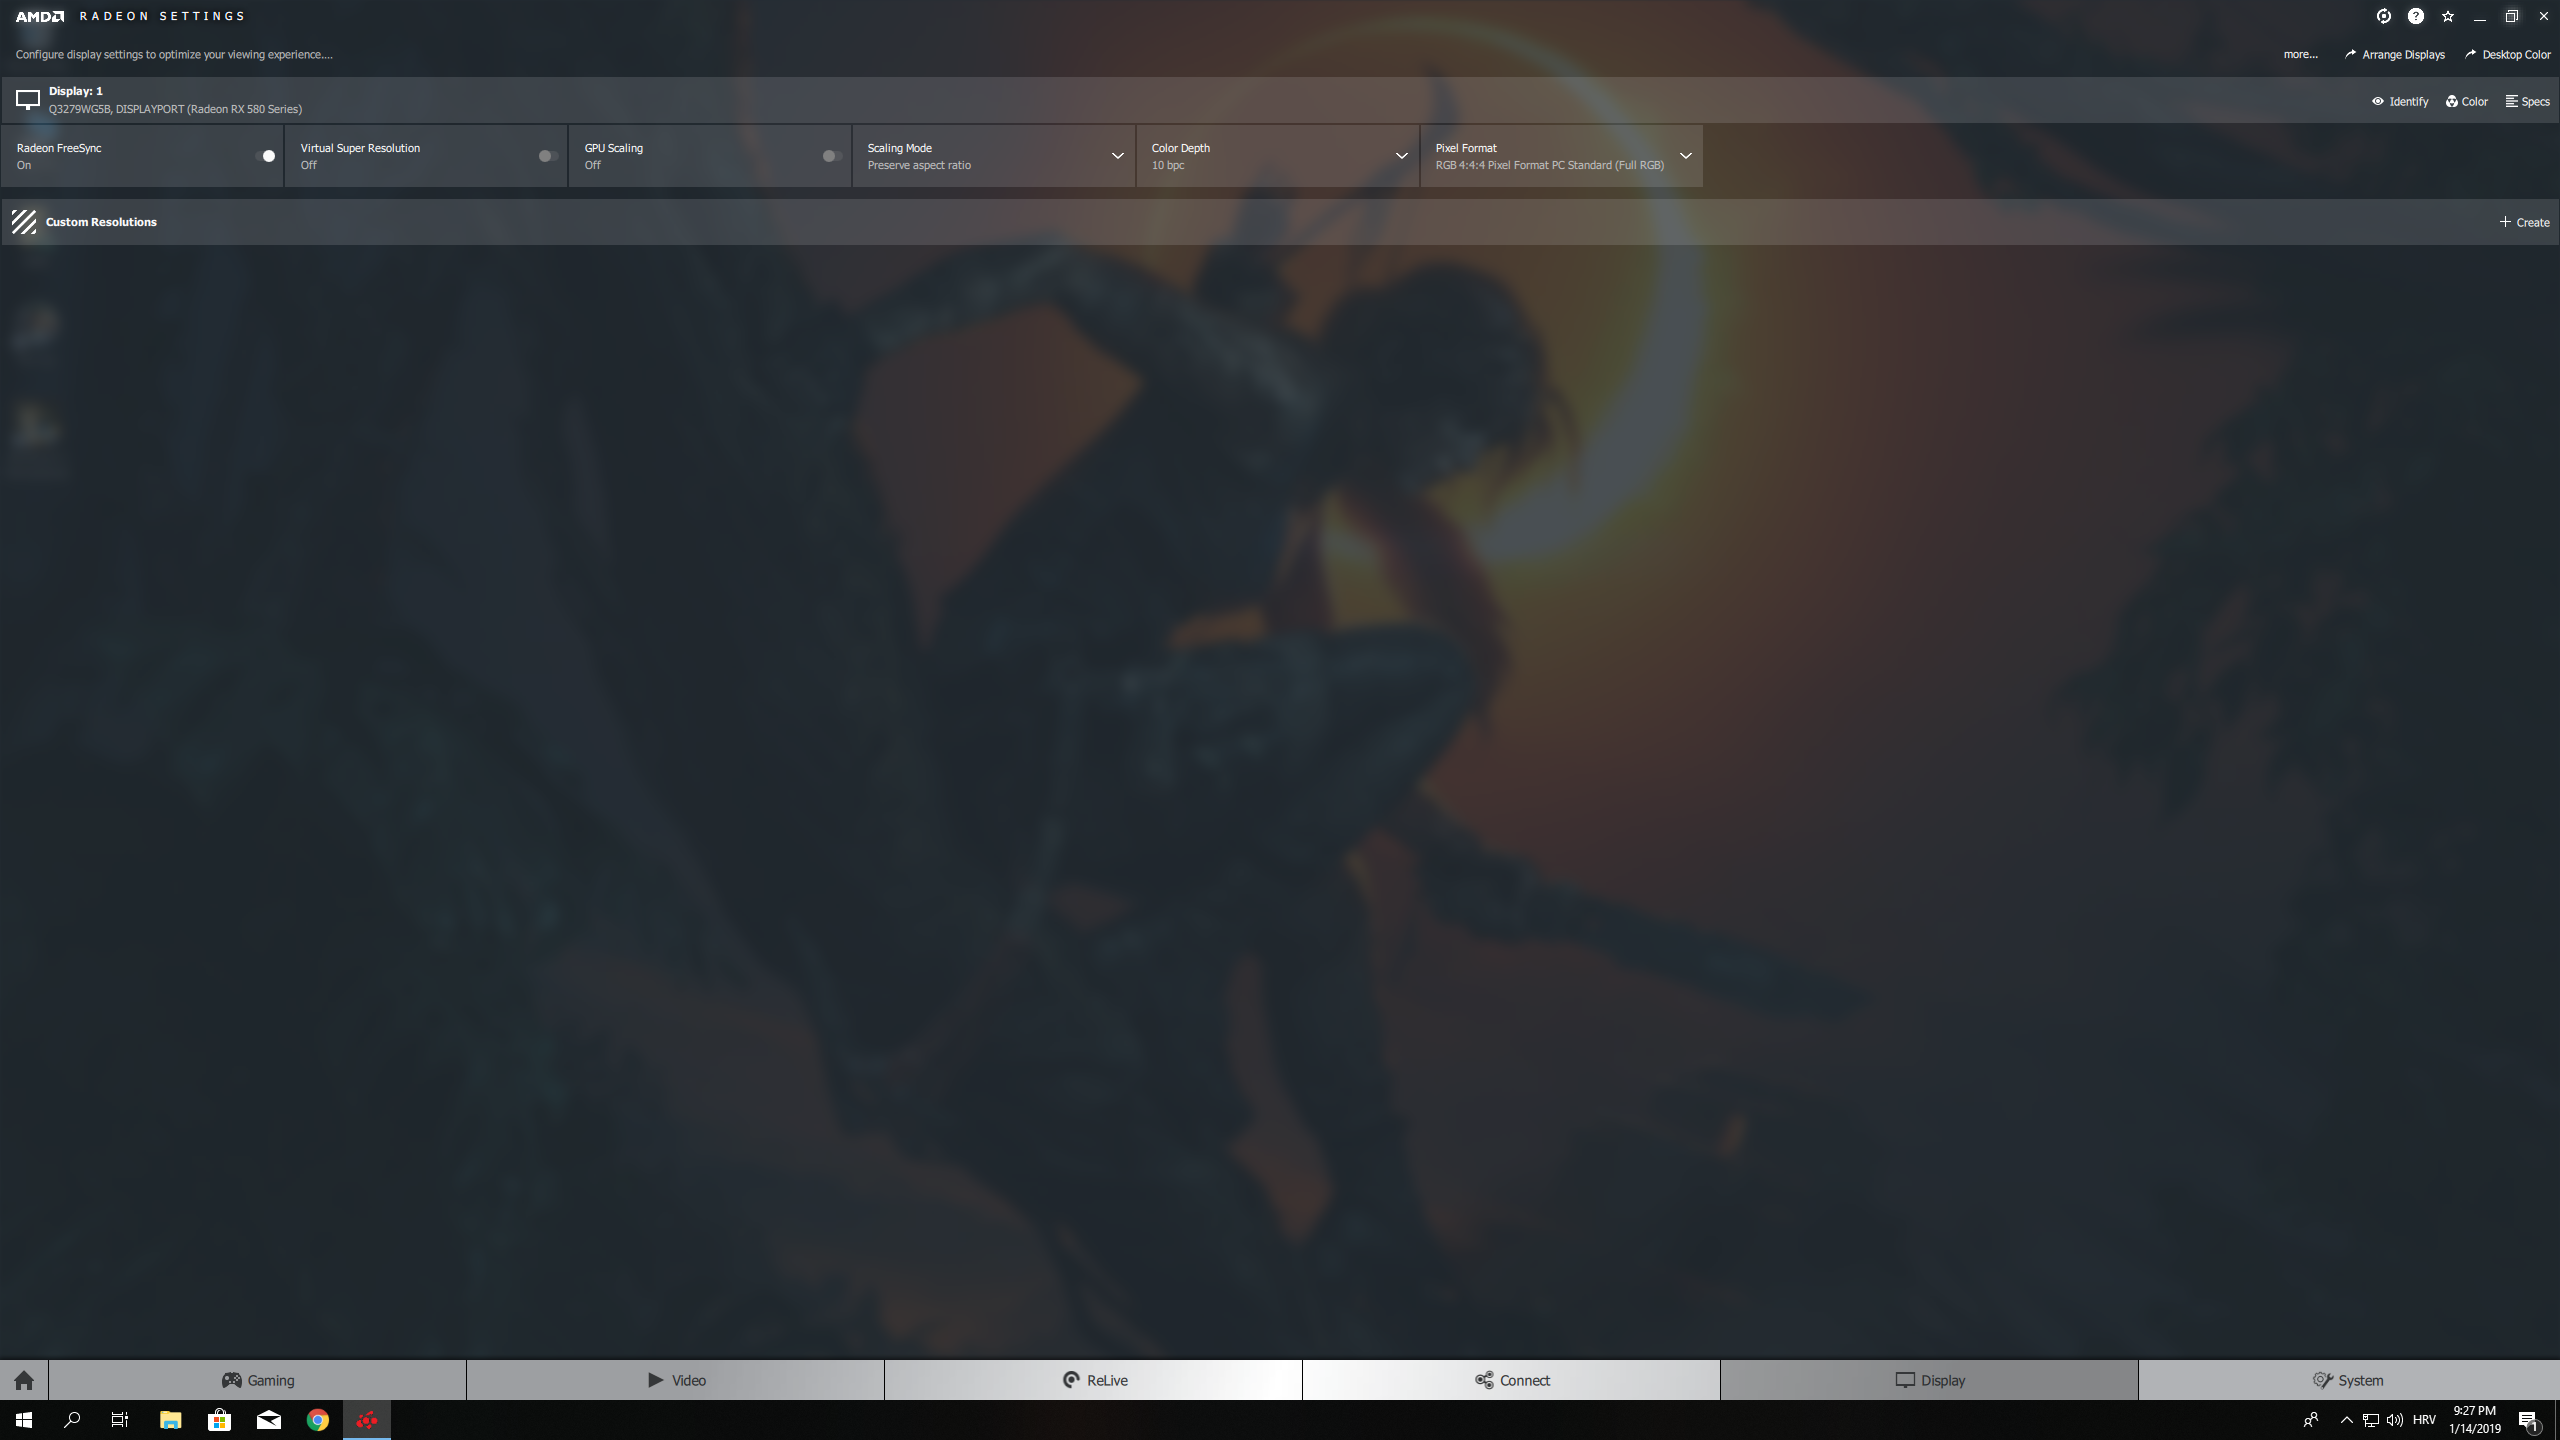
Task: Enable Virtual Super Resolution toggle
Action: tap(547, 156)
